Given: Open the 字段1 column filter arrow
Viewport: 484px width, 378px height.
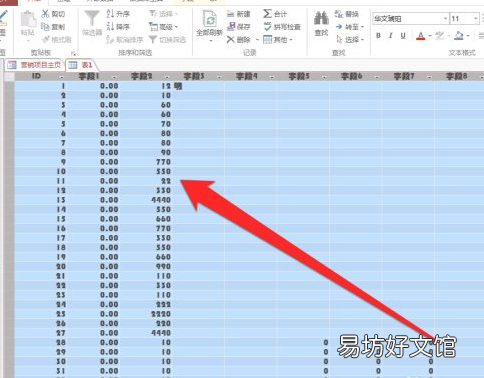Looking at the screenshot, I should [x=114, y=77].
